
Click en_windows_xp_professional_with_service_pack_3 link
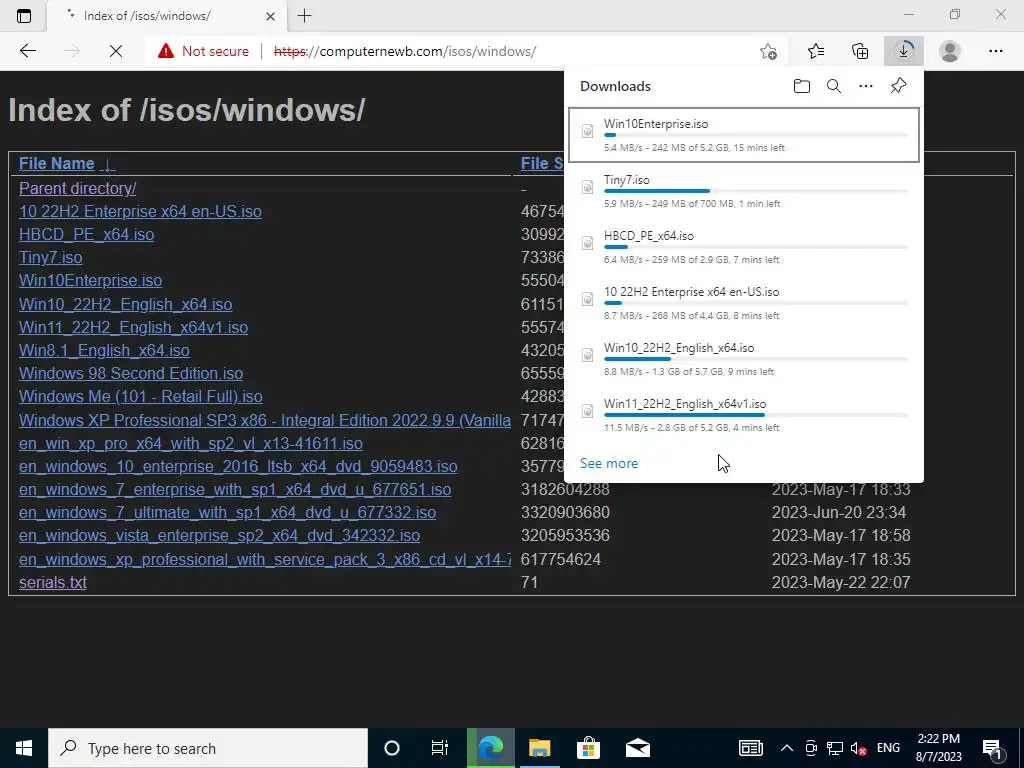[x=264, y=559]
